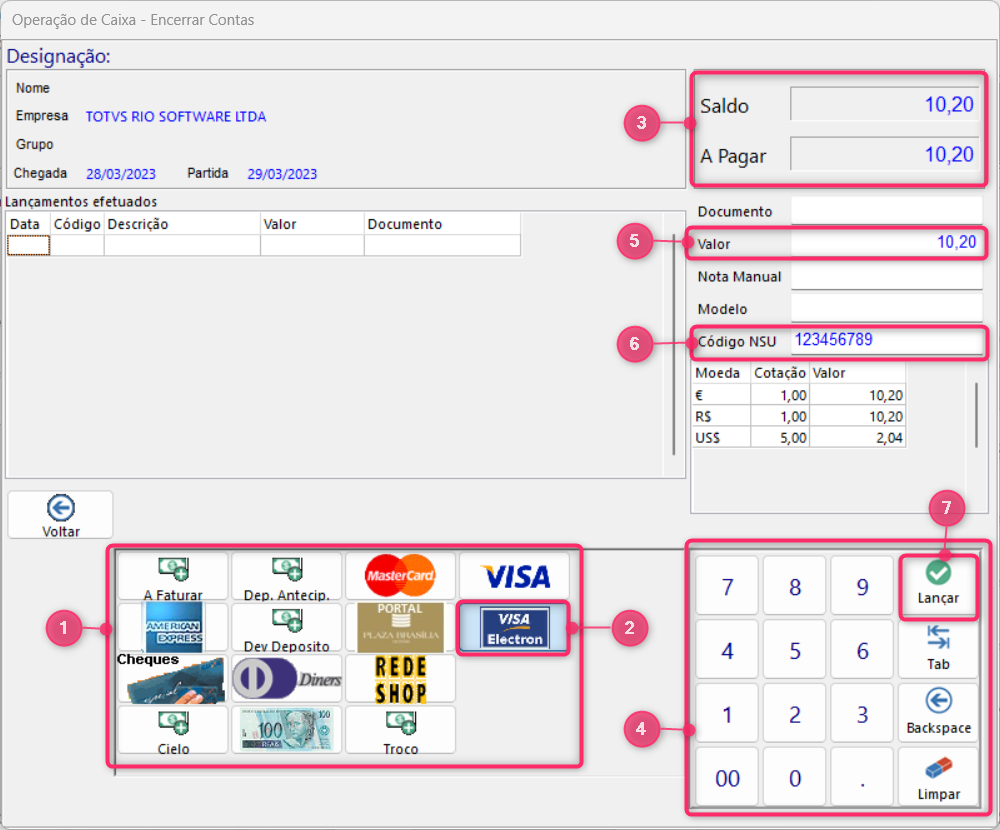Image resolution: width=1000 pixels, height=830 pixels.
Task: Tap keypad digit 3
Action: tap(862, 714)
